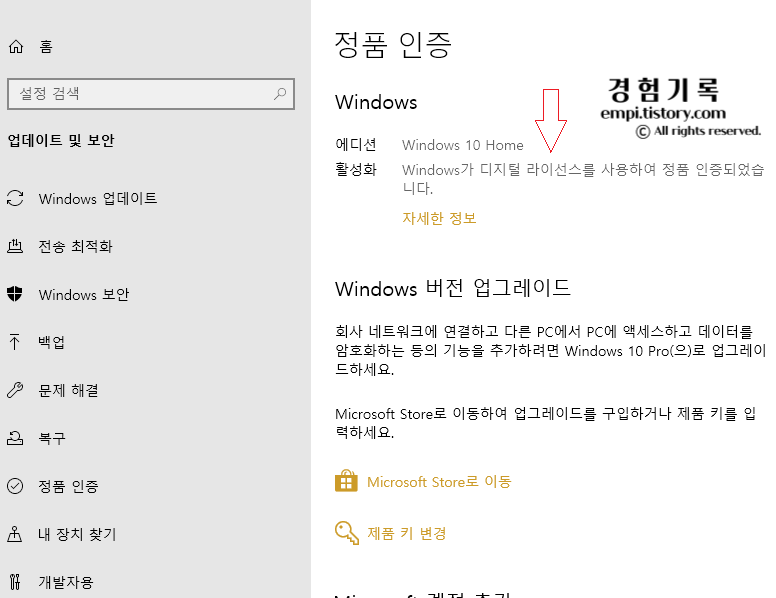Click the 내 장치 찾기 locator icon
The image size is (776, 598).
point(15,534)
